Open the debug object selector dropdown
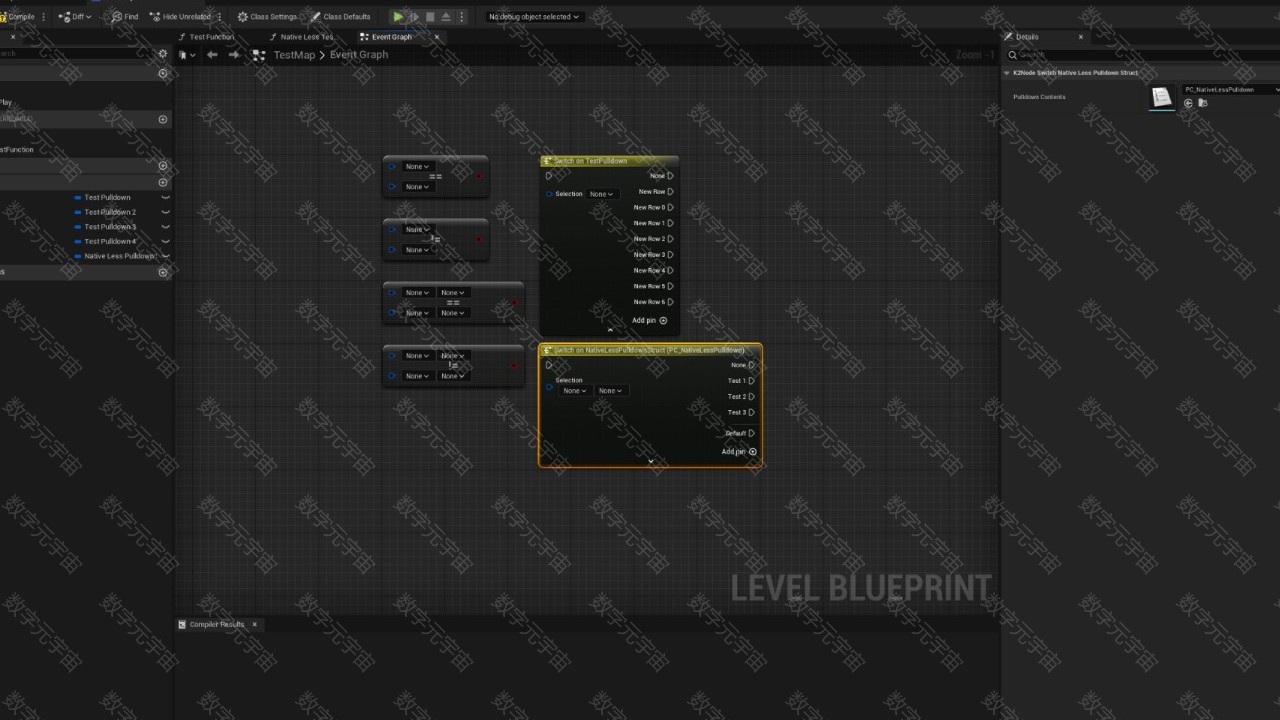 coord(534,16)
